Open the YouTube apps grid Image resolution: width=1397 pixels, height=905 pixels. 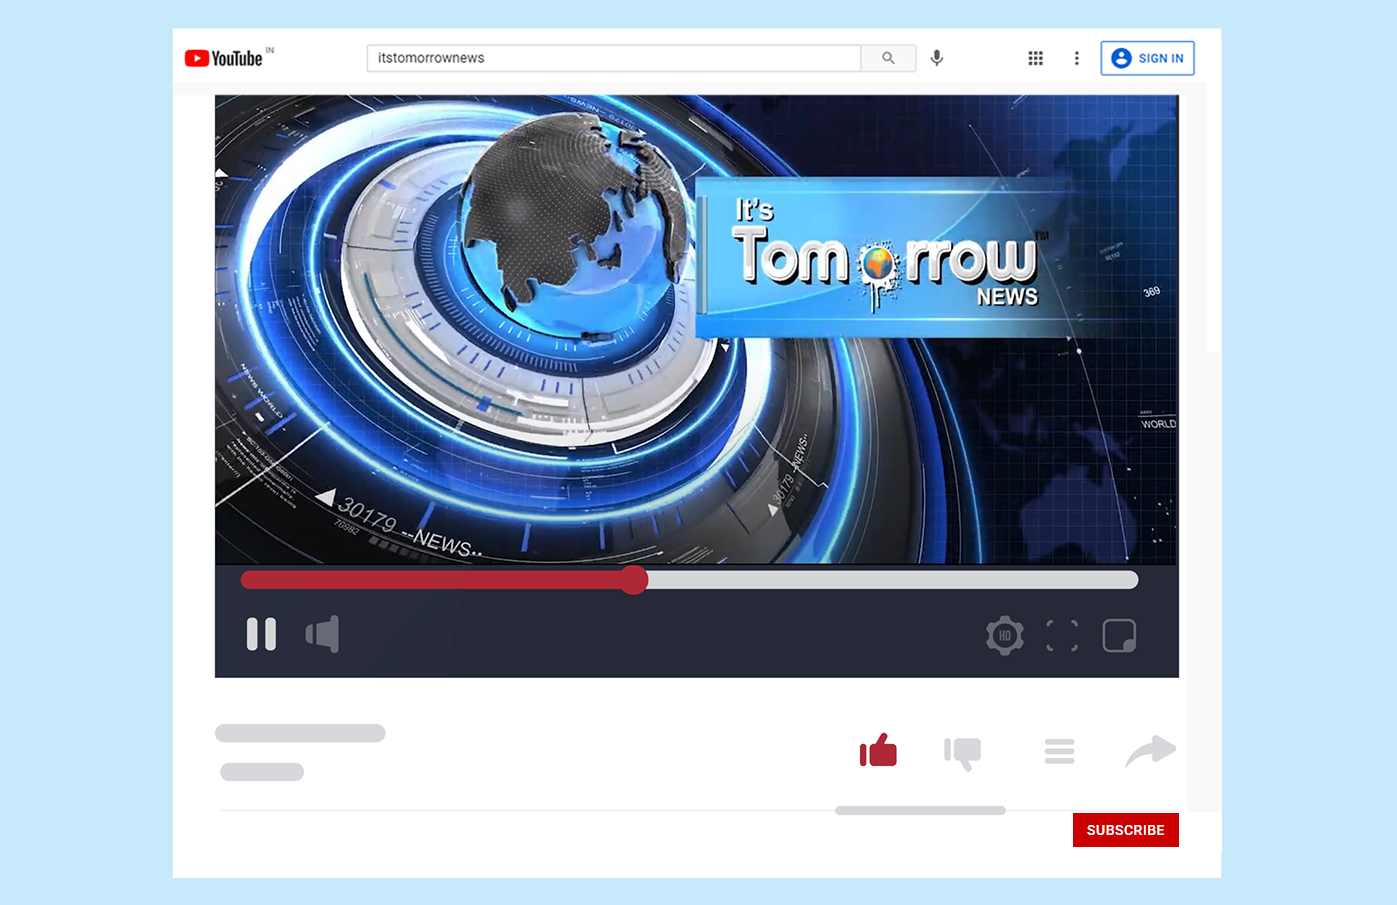1036,58
